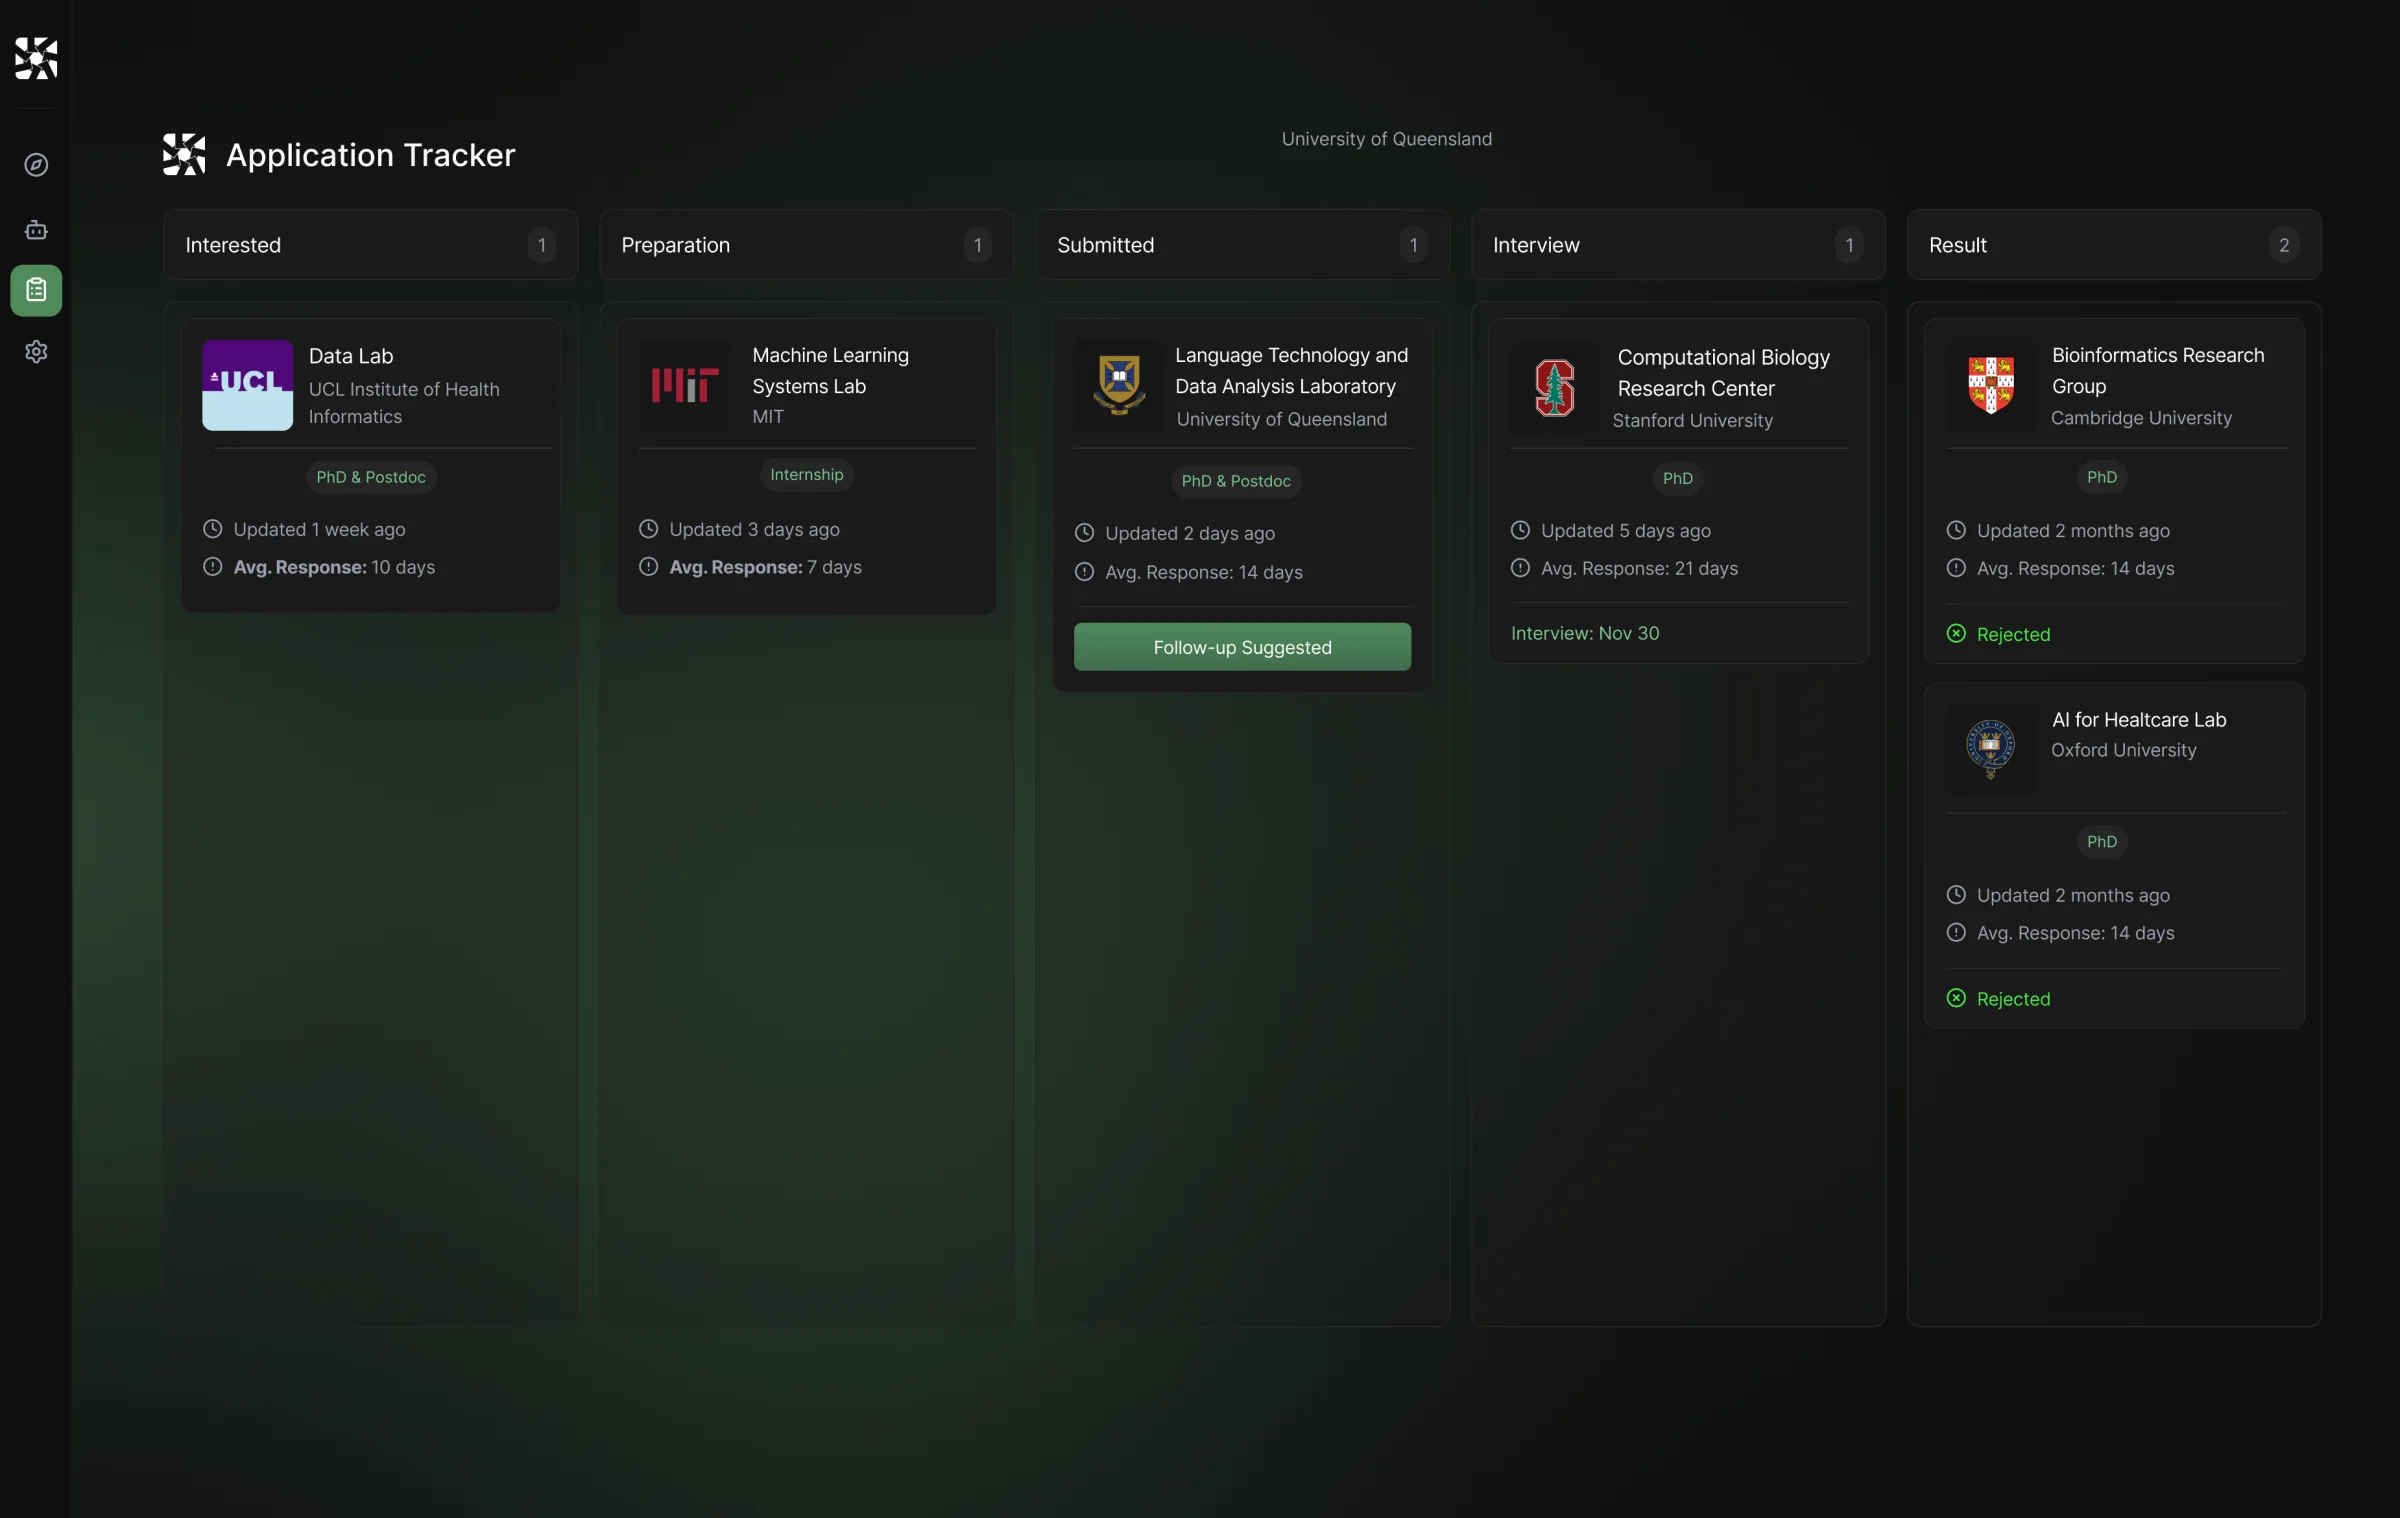Select the clipboard Application Tracker sidebar icon
The width and height of the screenshot is (2400, 1518).
click(36, 290)
